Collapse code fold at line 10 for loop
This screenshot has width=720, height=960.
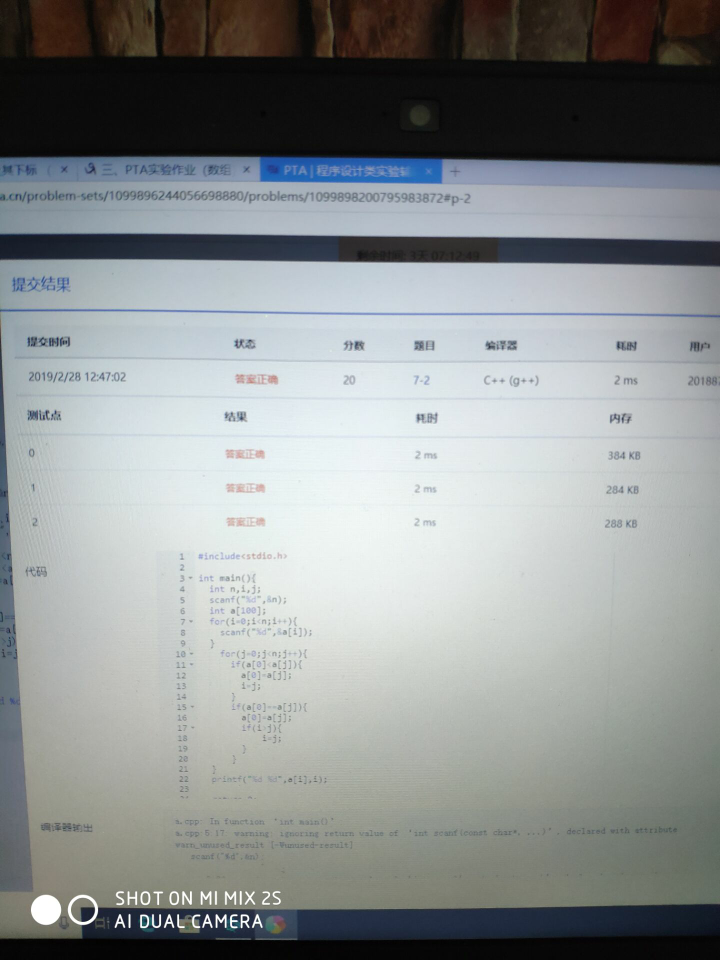tap(191, 654)
